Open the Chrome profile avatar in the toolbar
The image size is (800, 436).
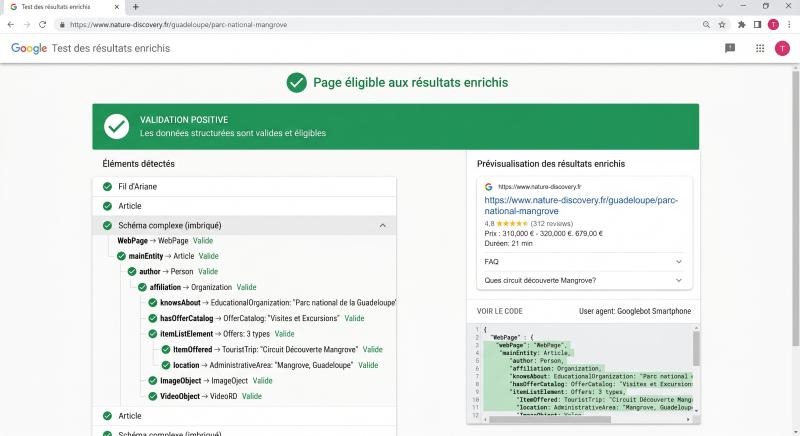click(773, 24)
